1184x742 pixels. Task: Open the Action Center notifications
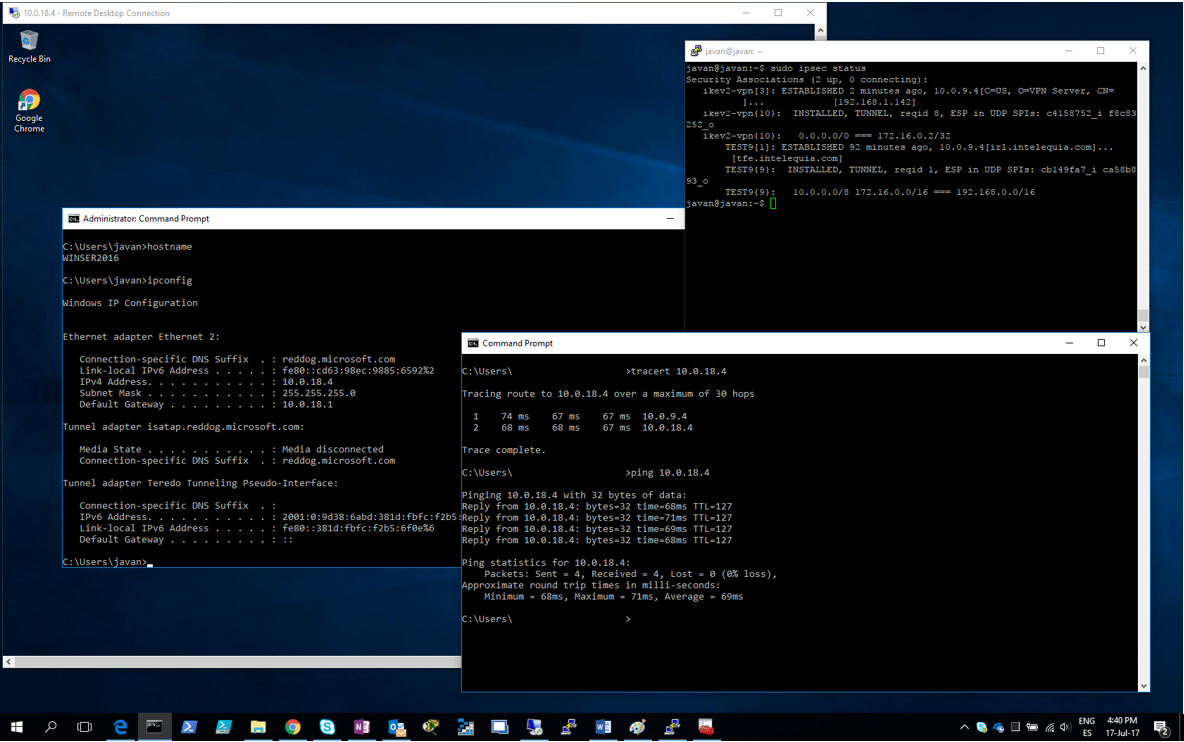pyautogui.click(x=1160, y=727)
